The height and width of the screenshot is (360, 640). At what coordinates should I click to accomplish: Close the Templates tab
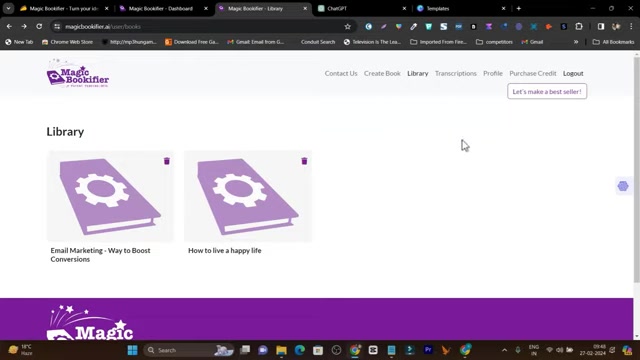pos(503,9)
